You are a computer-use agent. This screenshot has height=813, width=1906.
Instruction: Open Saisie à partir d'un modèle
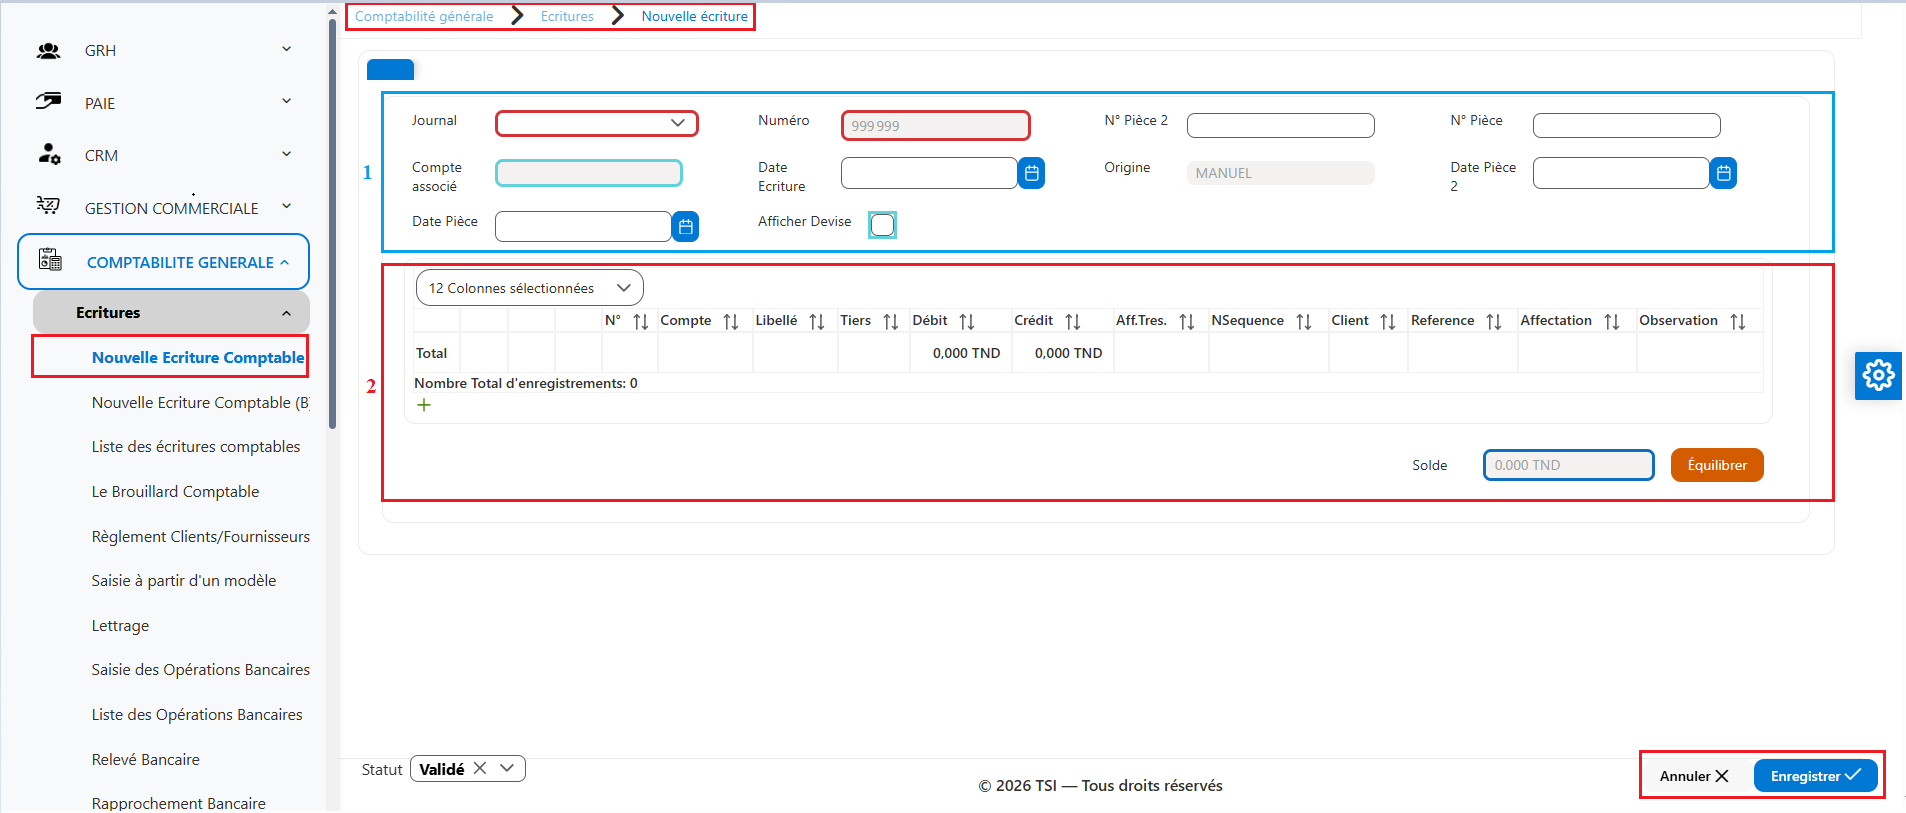point(184,580)
